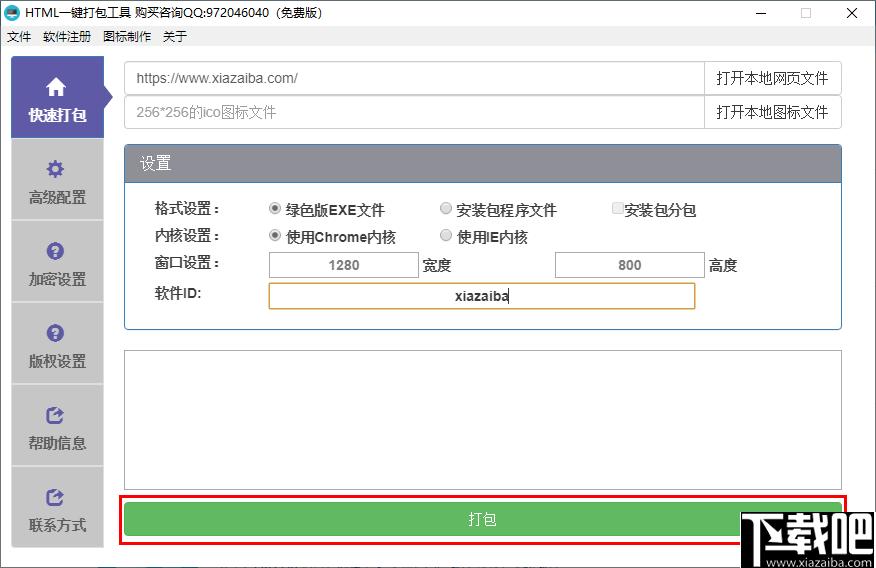
Task: Click inside the empty log output area
Action: click(x=483, y=420)
